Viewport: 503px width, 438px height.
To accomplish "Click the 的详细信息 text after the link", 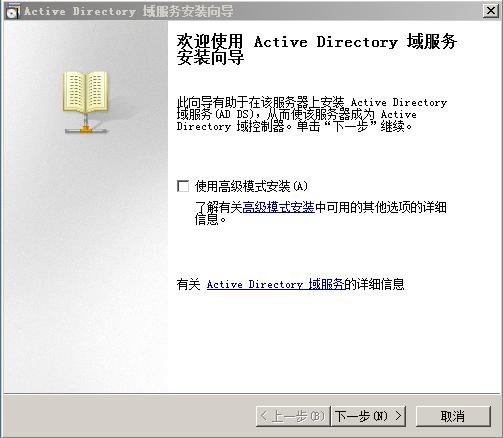I will click(374, 284).
